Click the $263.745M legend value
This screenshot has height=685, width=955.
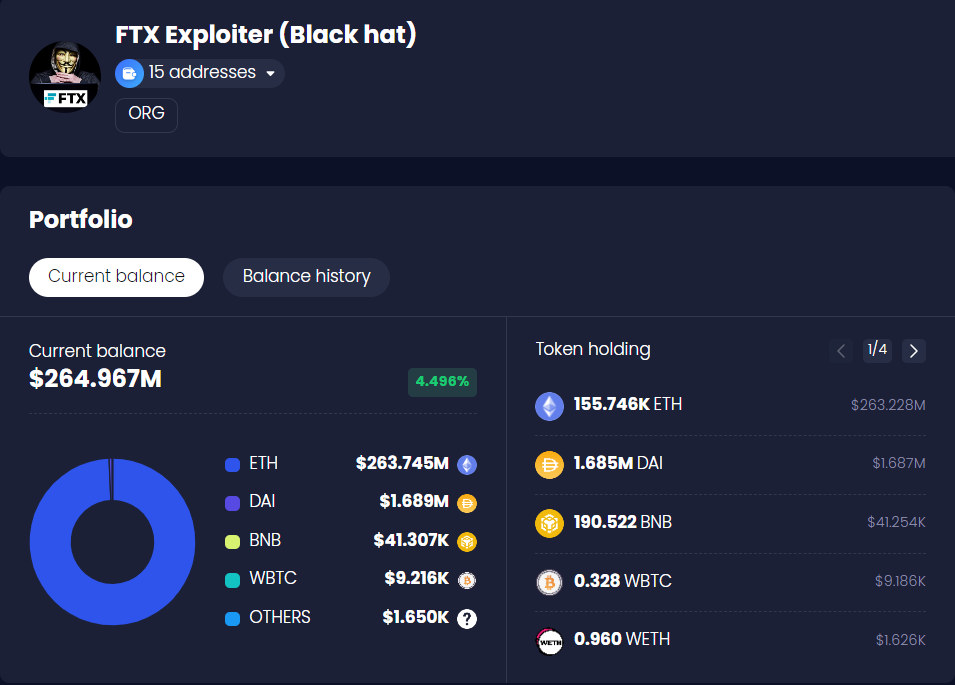[x=403, y=463]
